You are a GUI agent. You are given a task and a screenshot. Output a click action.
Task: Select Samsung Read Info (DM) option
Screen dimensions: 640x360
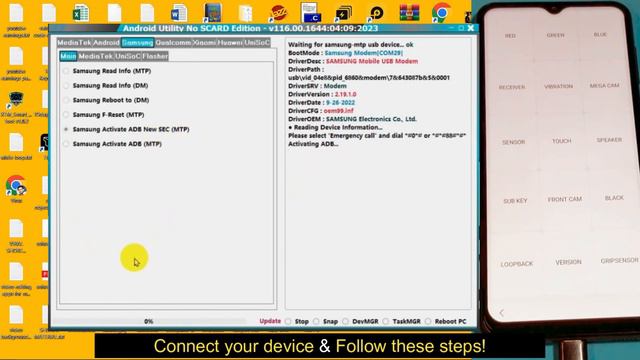[107, 86]
